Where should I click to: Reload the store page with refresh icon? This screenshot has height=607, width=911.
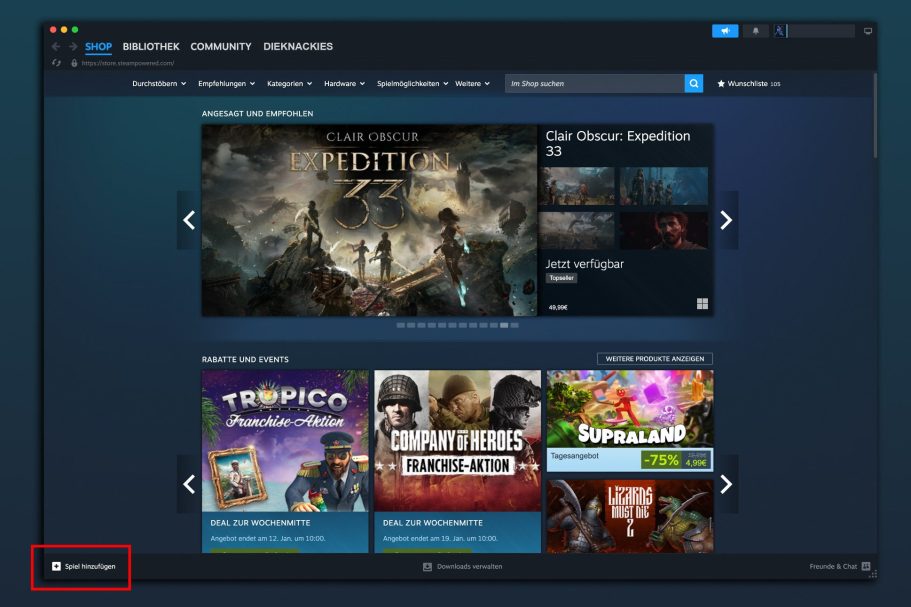pos(56,63)
